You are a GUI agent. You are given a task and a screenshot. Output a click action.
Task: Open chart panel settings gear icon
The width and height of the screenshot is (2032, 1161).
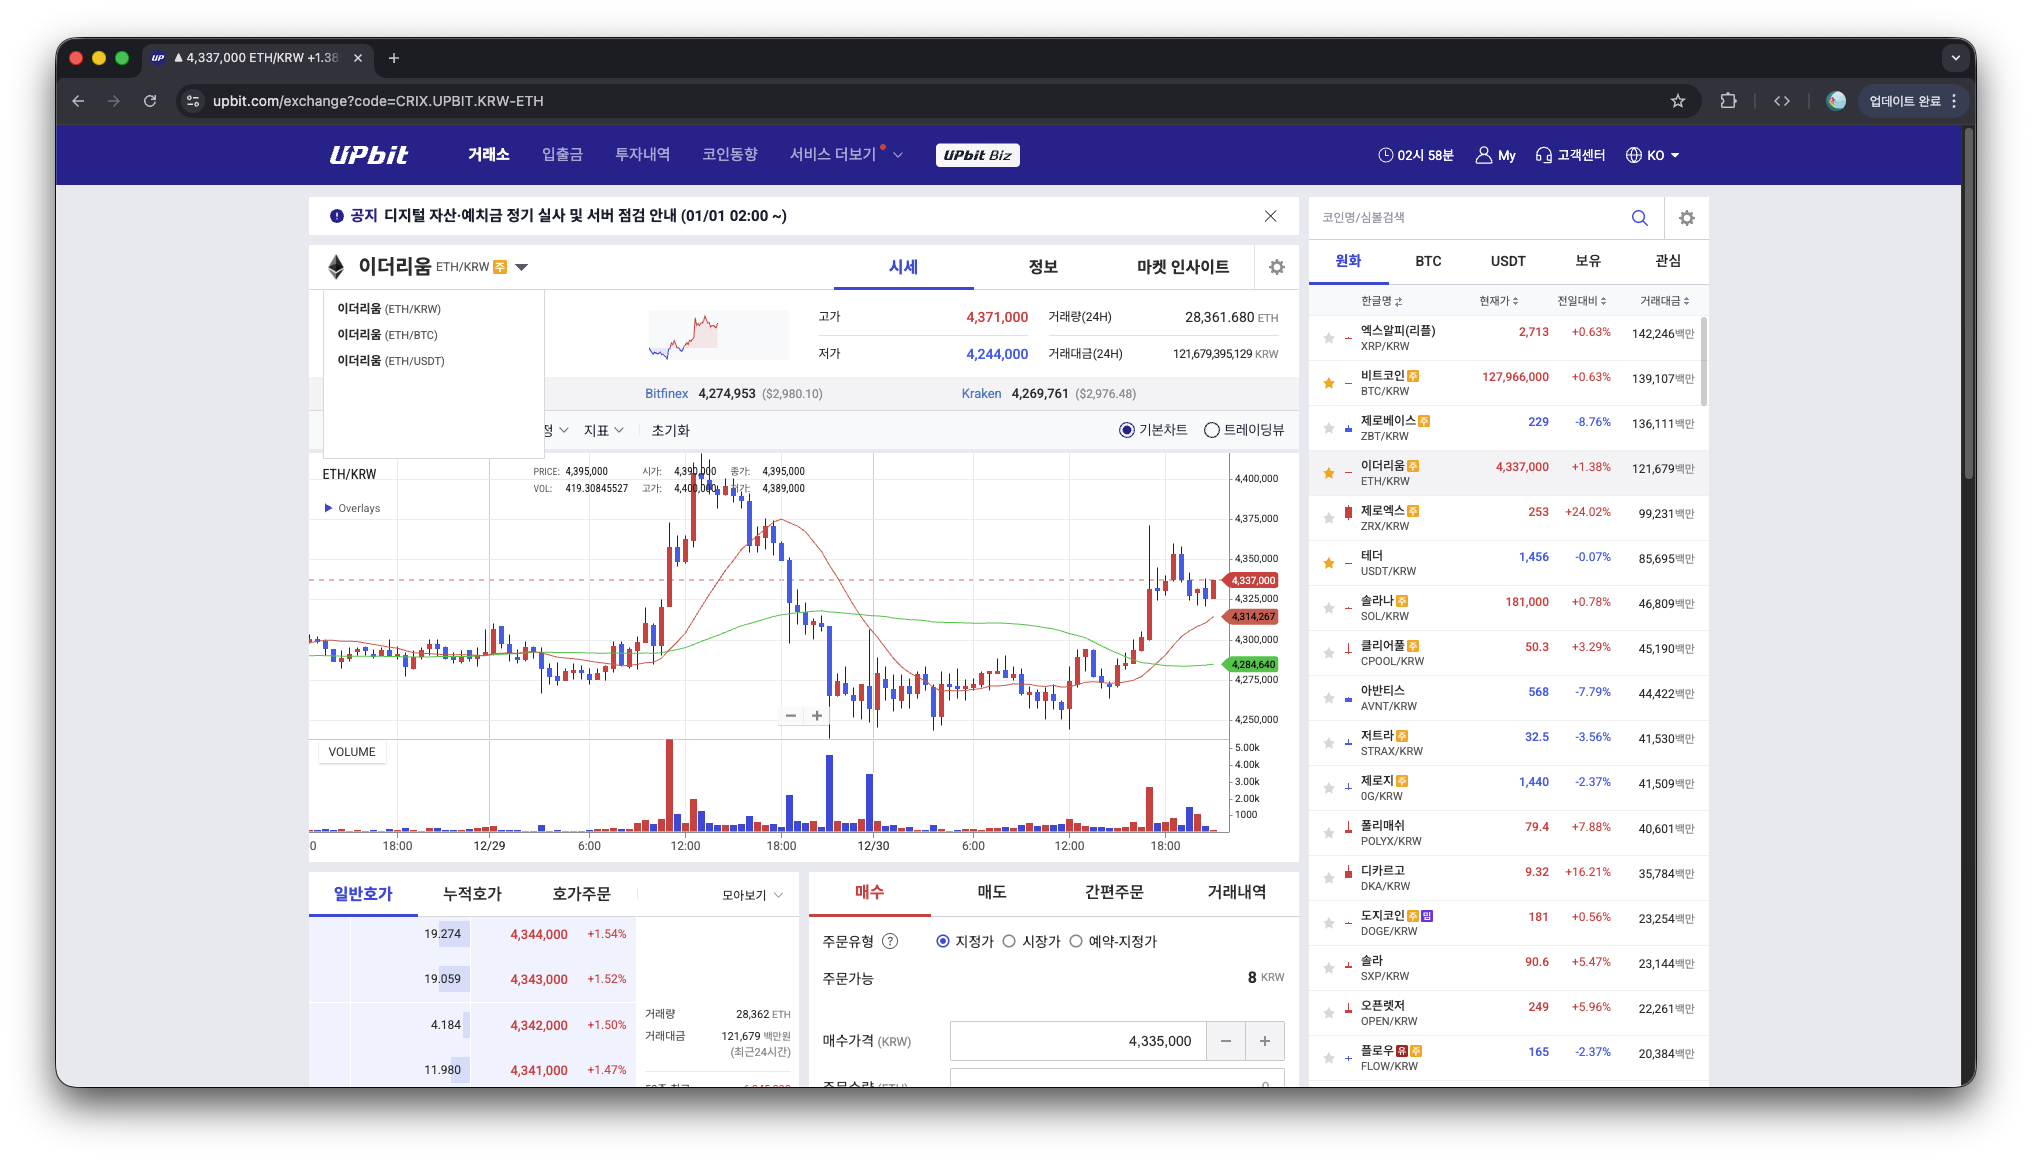[x=1276, y=267]
